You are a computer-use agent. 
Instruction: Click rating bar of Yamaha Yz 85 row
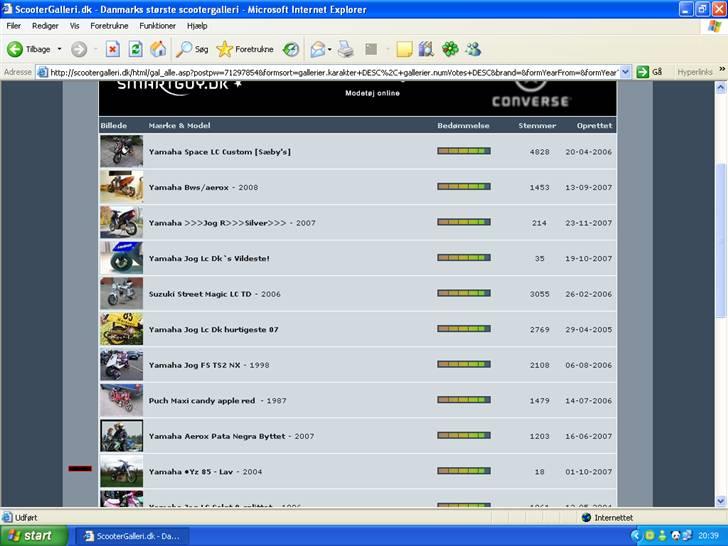click(464, 471)
